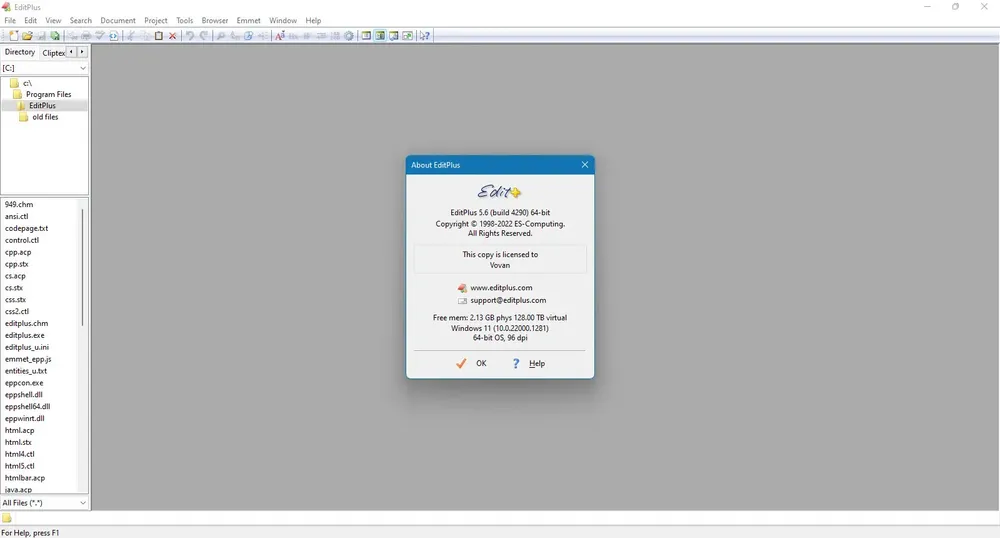Open the Emmet menu

click(248, 20)
